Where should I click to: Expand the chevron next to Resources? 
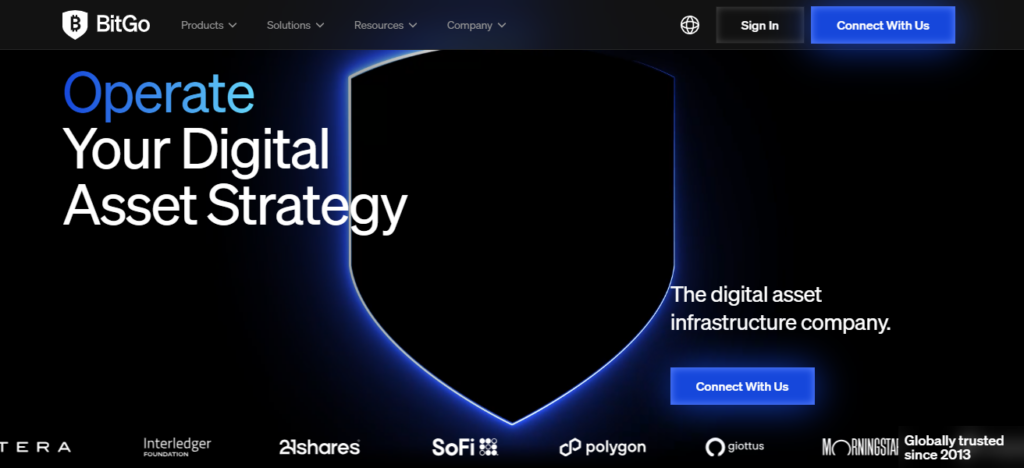(x=413, y=25)
